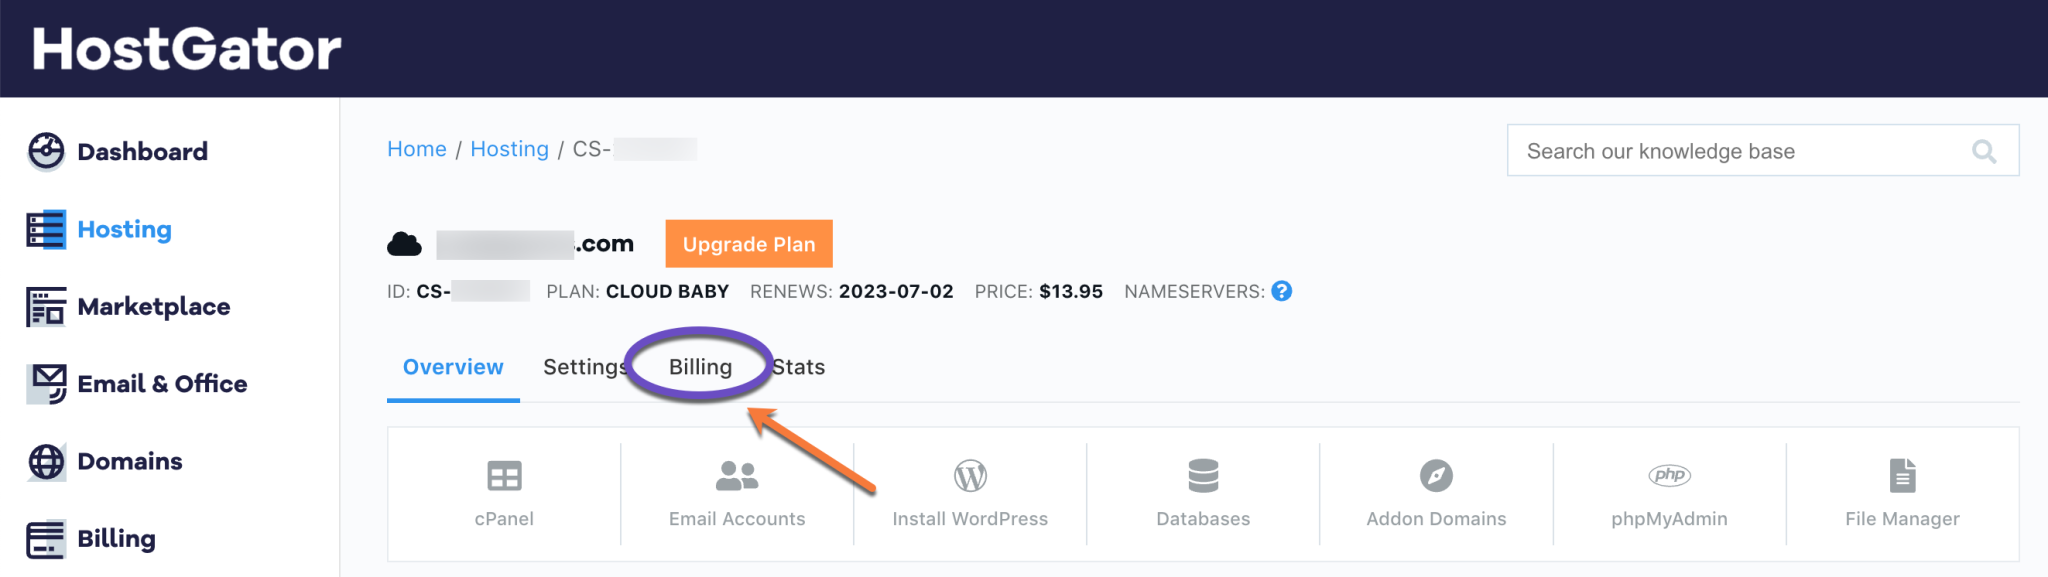Go to Home via the breadcrumb link
Viewport: 2048px width, 577px height.
(417, 148)
